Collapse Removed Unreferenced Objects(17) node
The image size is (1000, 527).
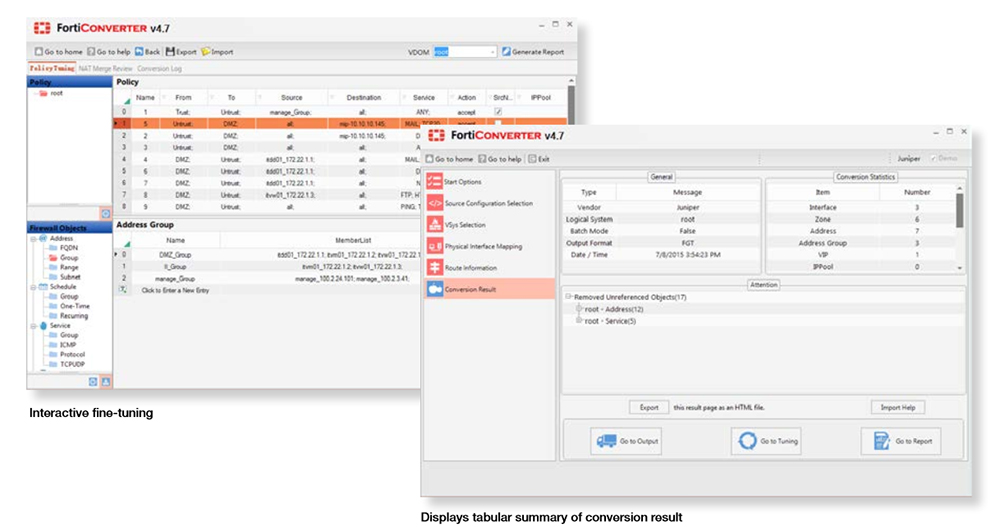[568, 297]
